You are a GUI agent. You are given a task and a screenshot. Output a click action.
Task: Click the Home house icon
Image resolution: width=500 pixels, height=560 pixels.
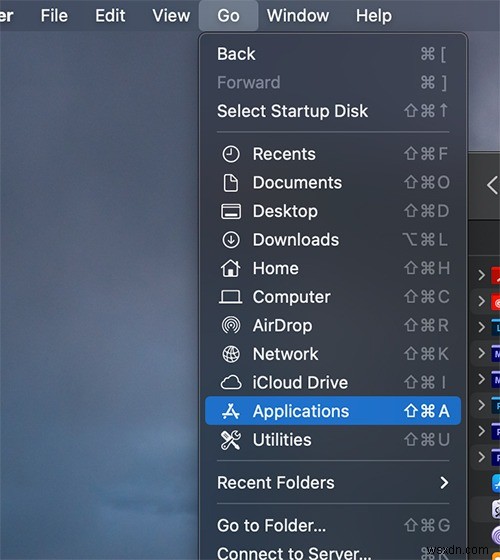(x=231, y=268)
